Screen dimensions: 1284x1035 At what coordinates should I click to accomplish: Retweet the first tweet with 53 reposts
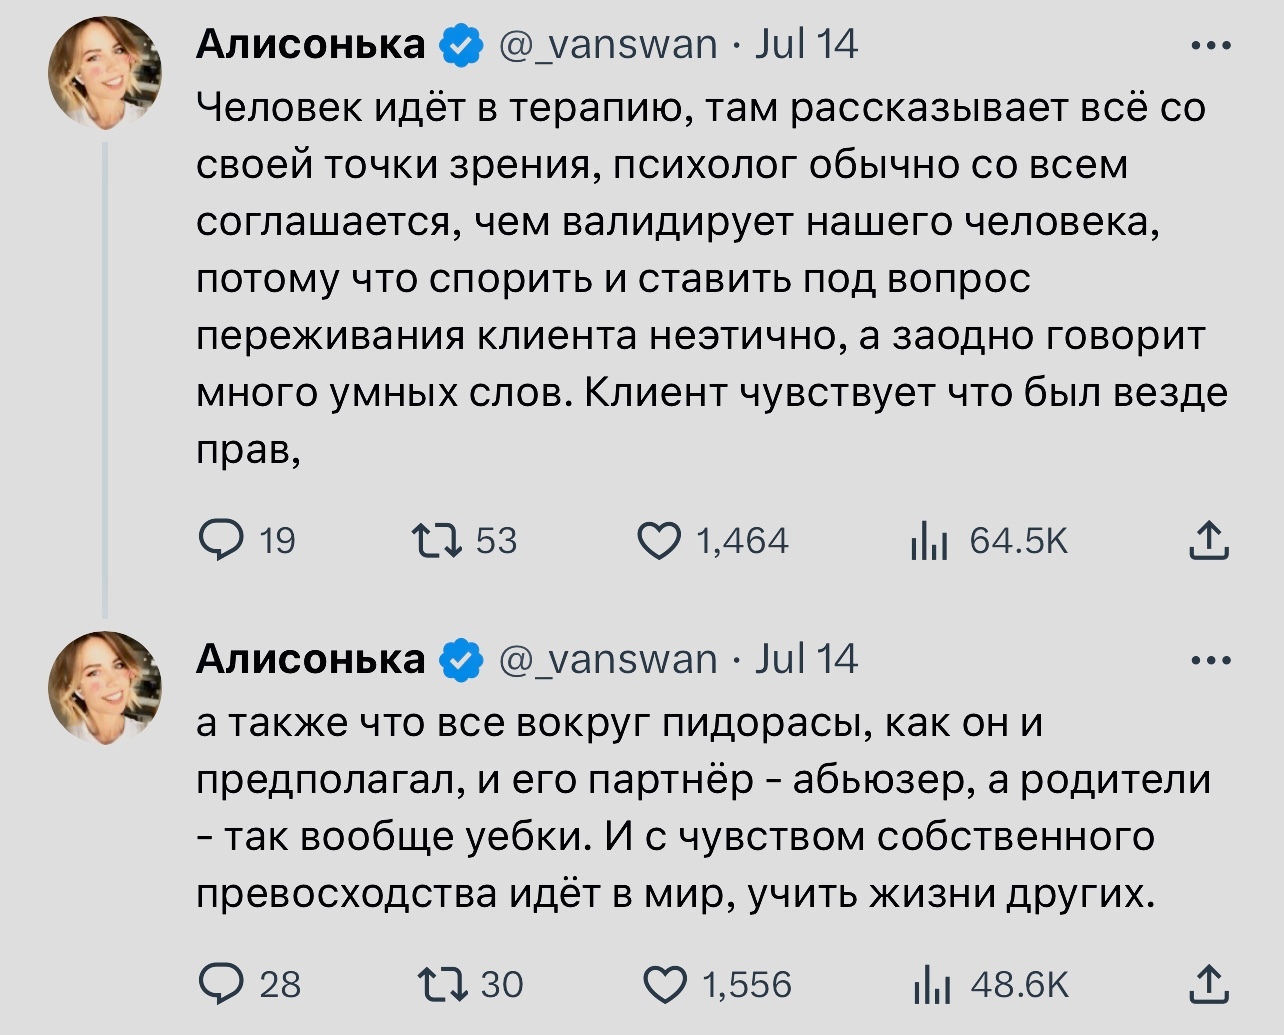[x=437, y=541]
